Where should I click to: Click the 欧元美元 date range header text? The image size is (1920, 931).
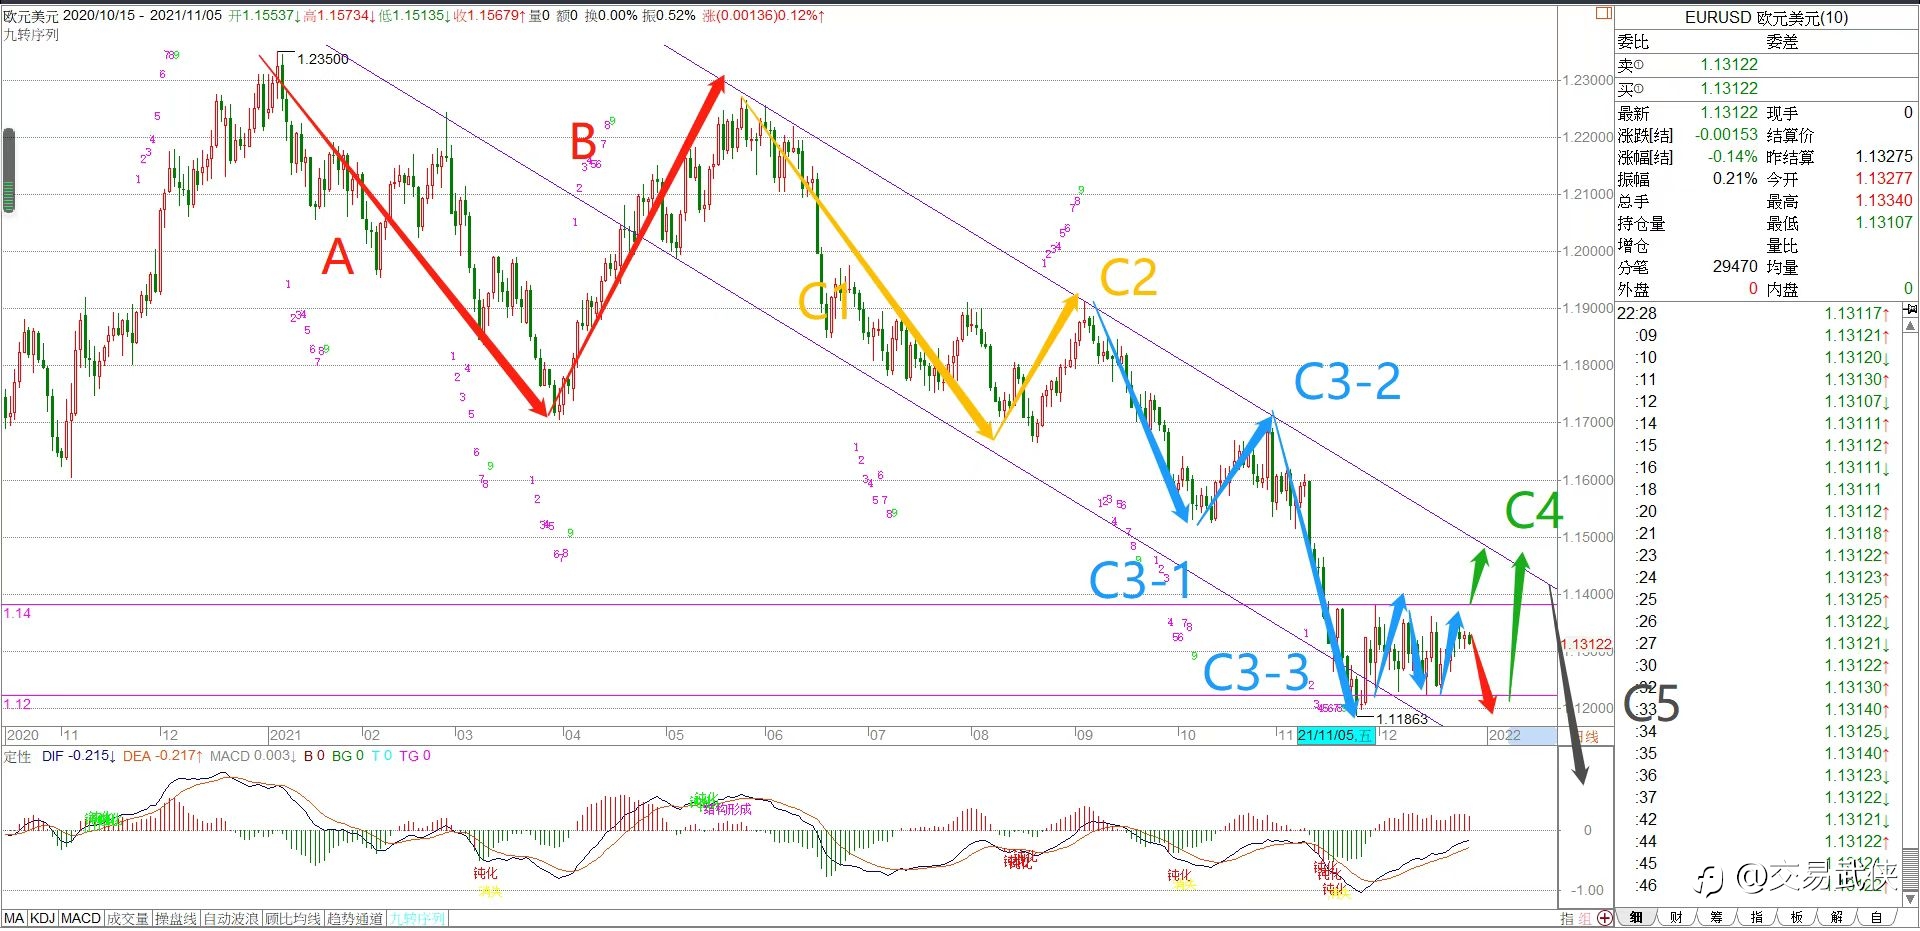[113, 16]
